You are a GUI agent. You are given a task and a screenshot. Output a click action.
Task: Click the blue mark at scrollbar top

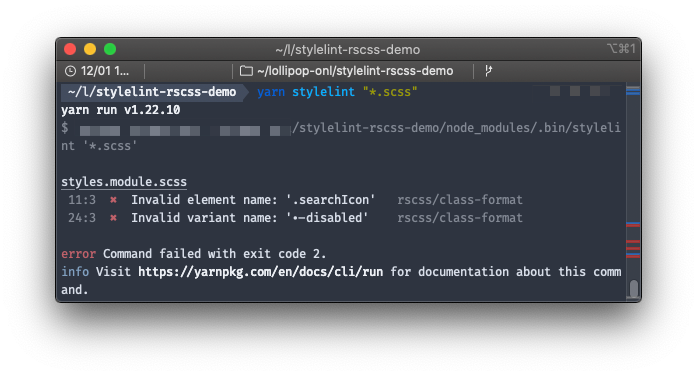(x=633, y=91)
